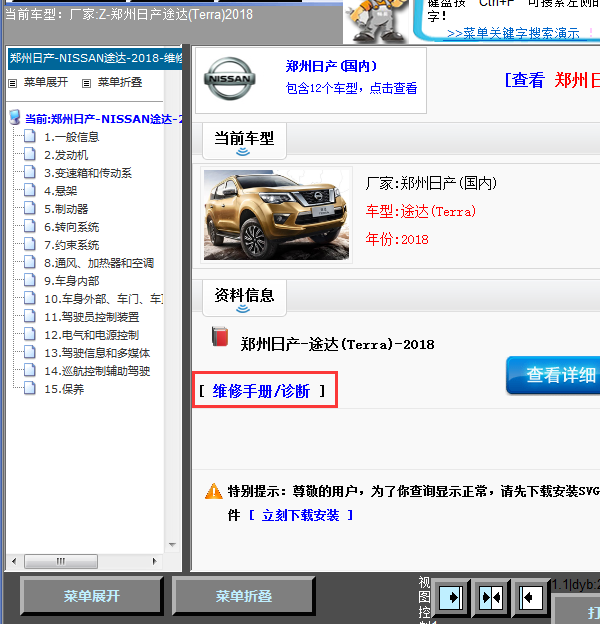The height and width of the screenshot is (624, 600).
Task: Click page icon of 2.发动机
Action: [29, 154]
